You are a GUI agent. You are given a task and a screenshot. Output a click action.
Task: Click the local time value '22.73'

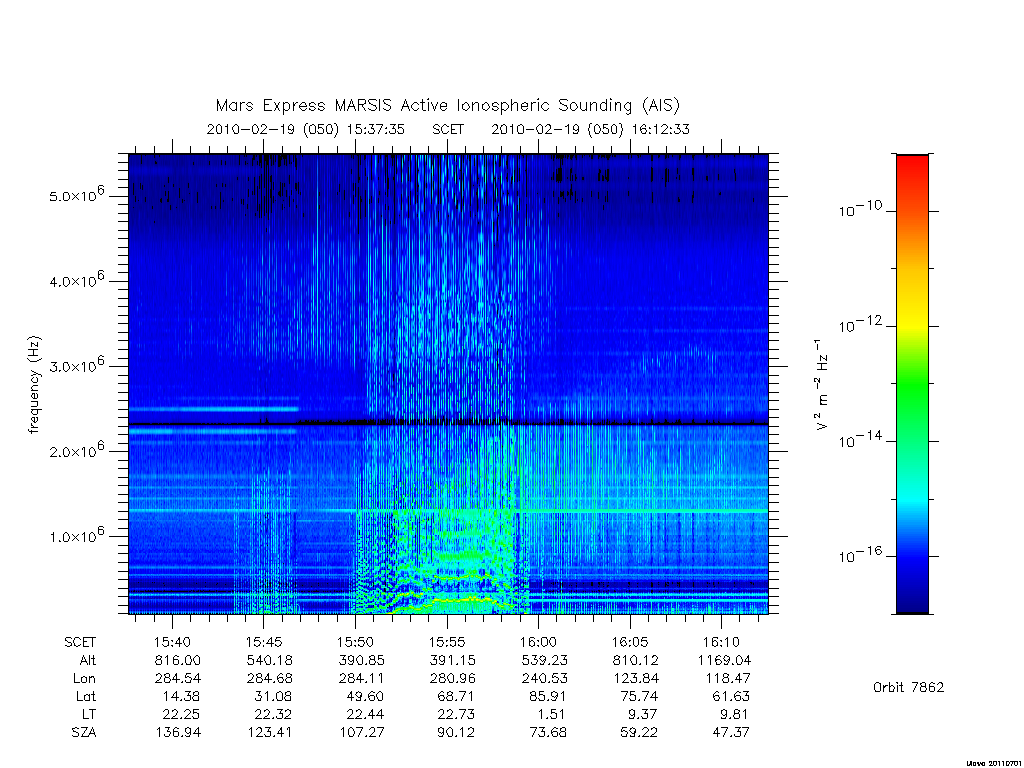pos(456,714)
